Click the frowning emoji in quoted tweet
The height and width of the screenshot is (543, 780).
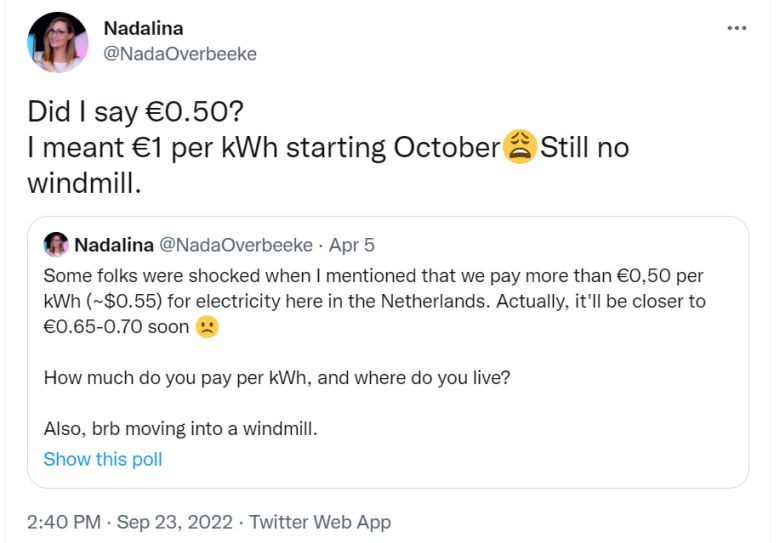(x=207, y=326)
